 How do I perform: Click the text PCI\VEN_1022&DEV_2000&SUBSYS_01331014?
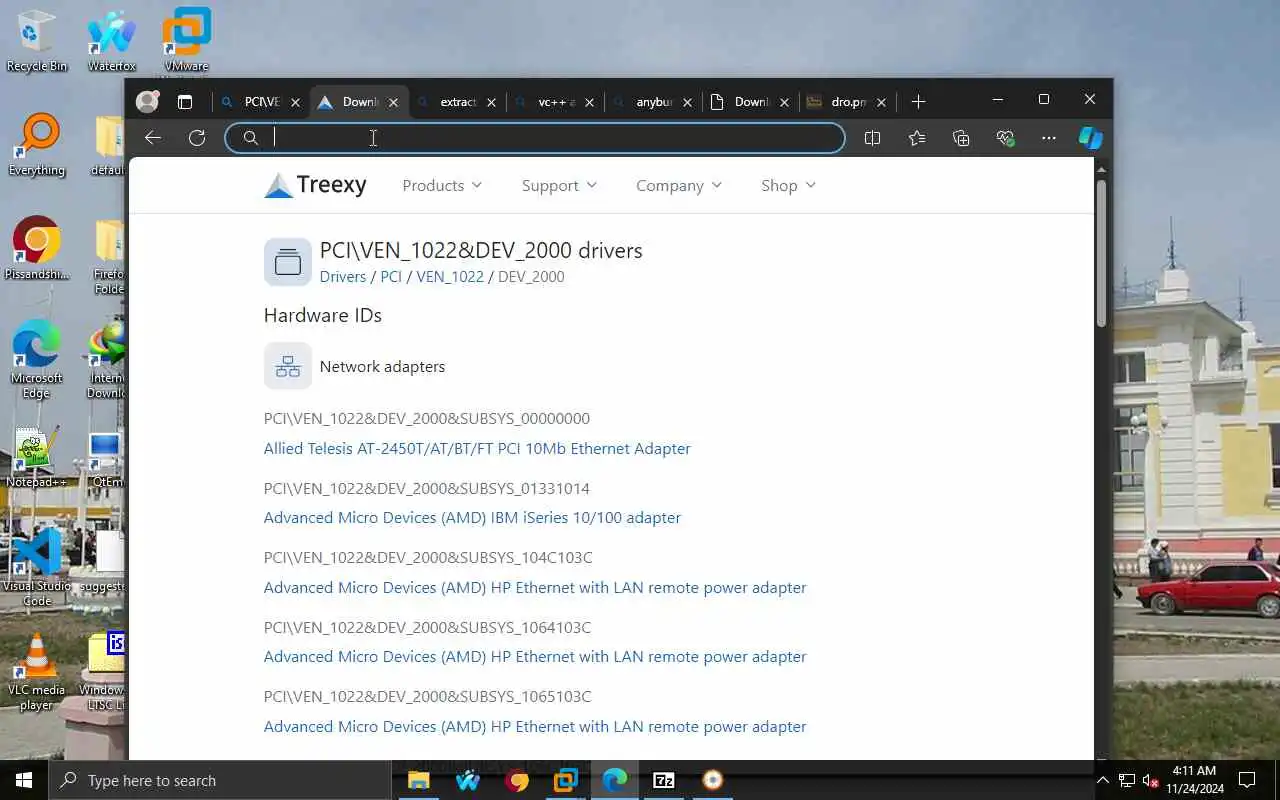pos(427,488)
